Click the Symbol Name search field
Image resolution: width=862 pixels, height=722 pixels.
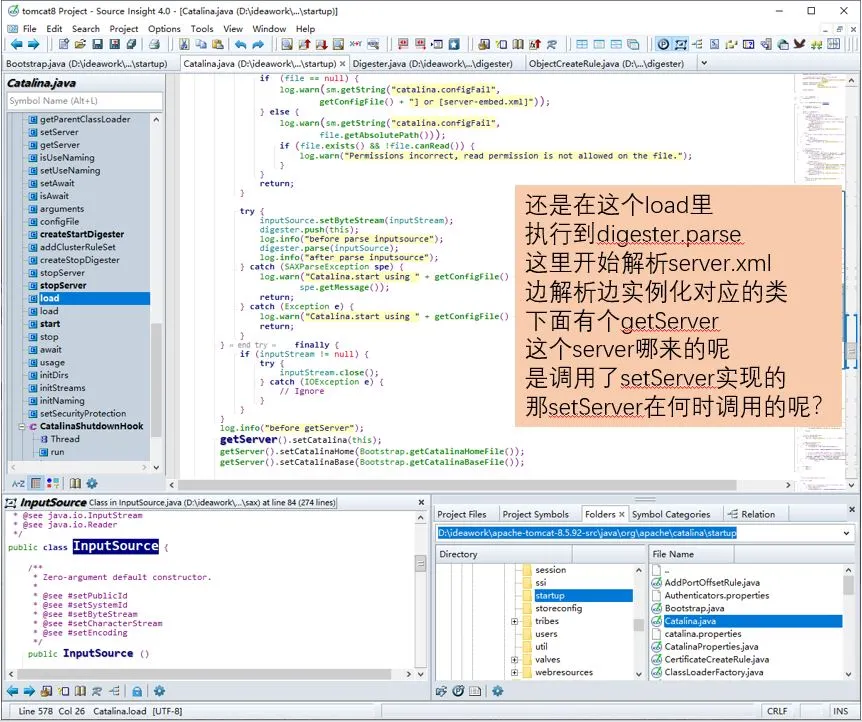click(85, 101)
